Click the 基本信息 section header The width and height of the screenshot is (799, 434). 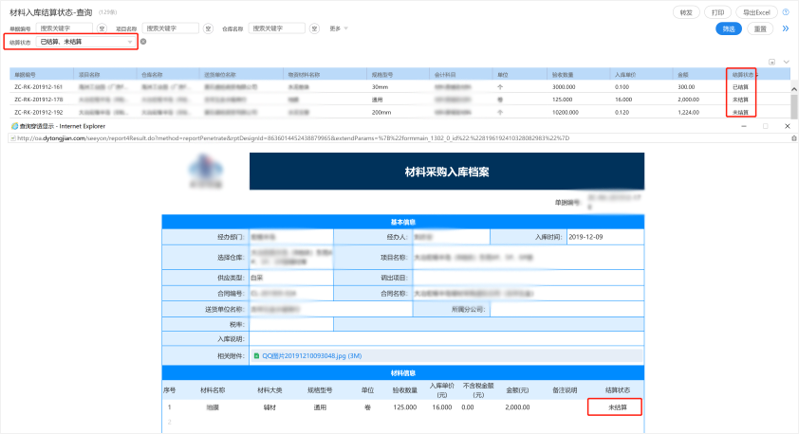click(x=403, y=222)
